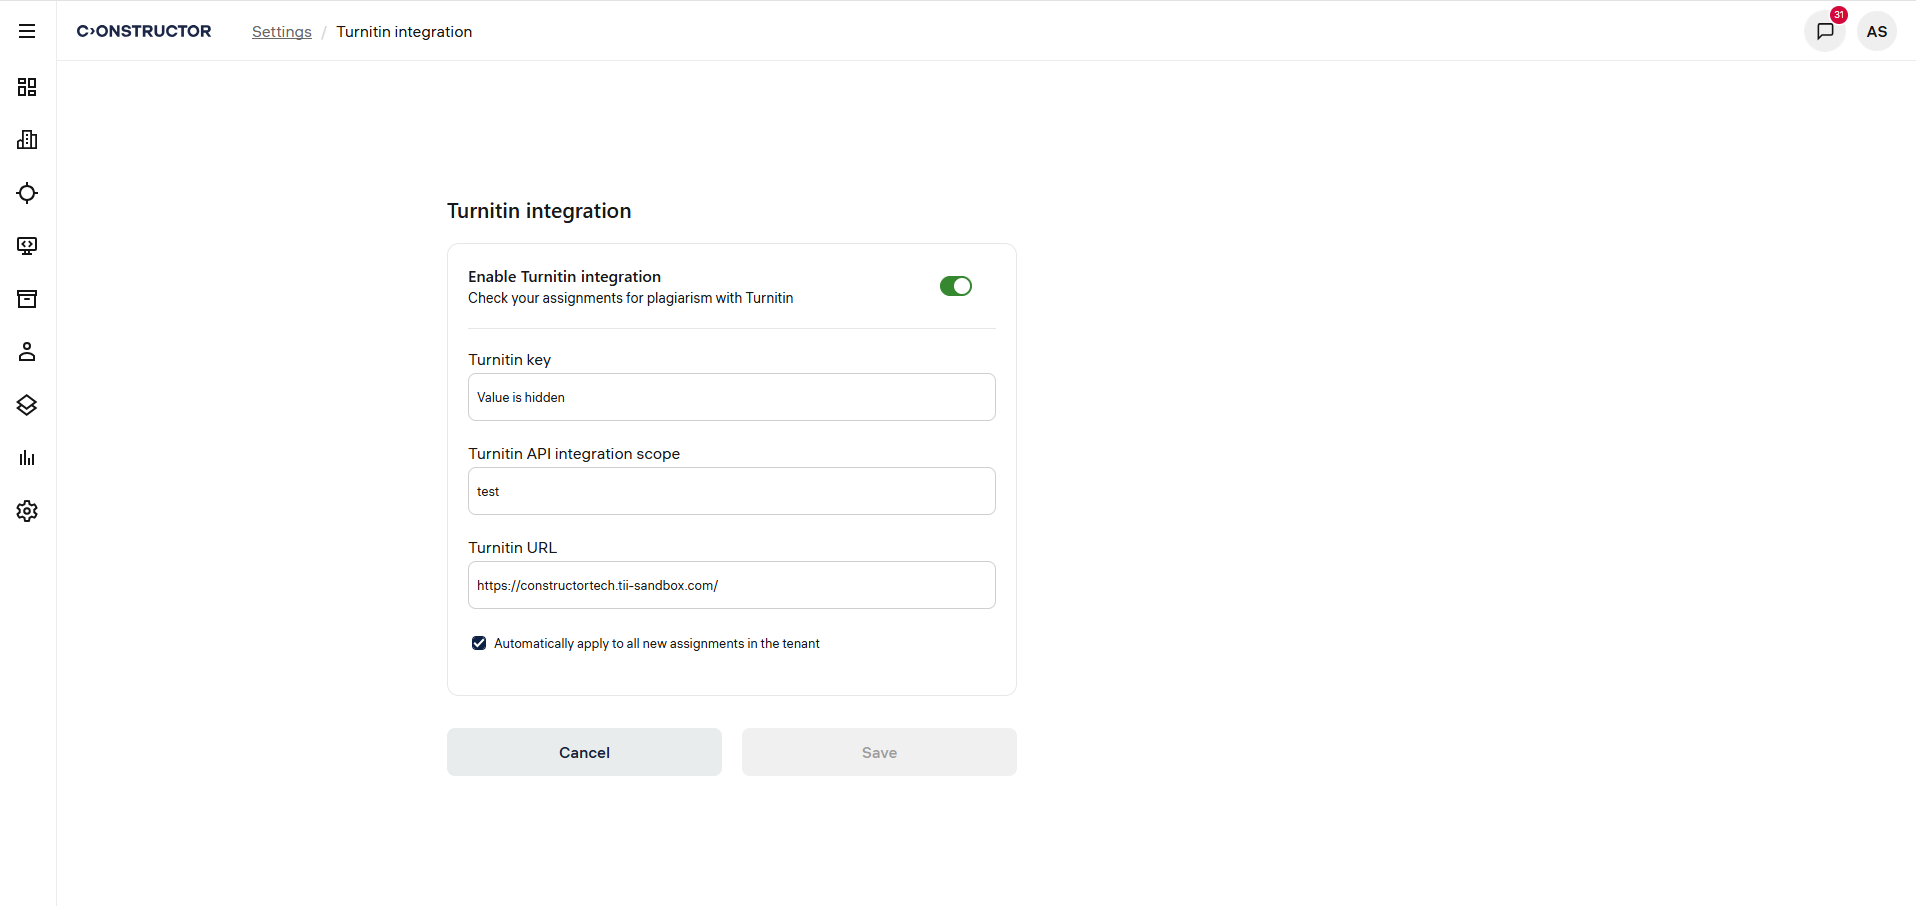The height and width of the screenshot is (906, 1916).
Task: Go to Settings via breadcrumb link
Action: pyautogui.click(x=281, y=32)
